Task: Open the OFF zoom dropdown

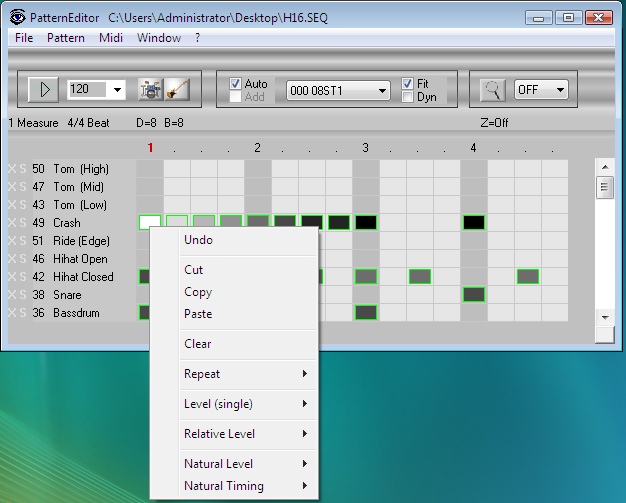Action: tap(560, 90)
